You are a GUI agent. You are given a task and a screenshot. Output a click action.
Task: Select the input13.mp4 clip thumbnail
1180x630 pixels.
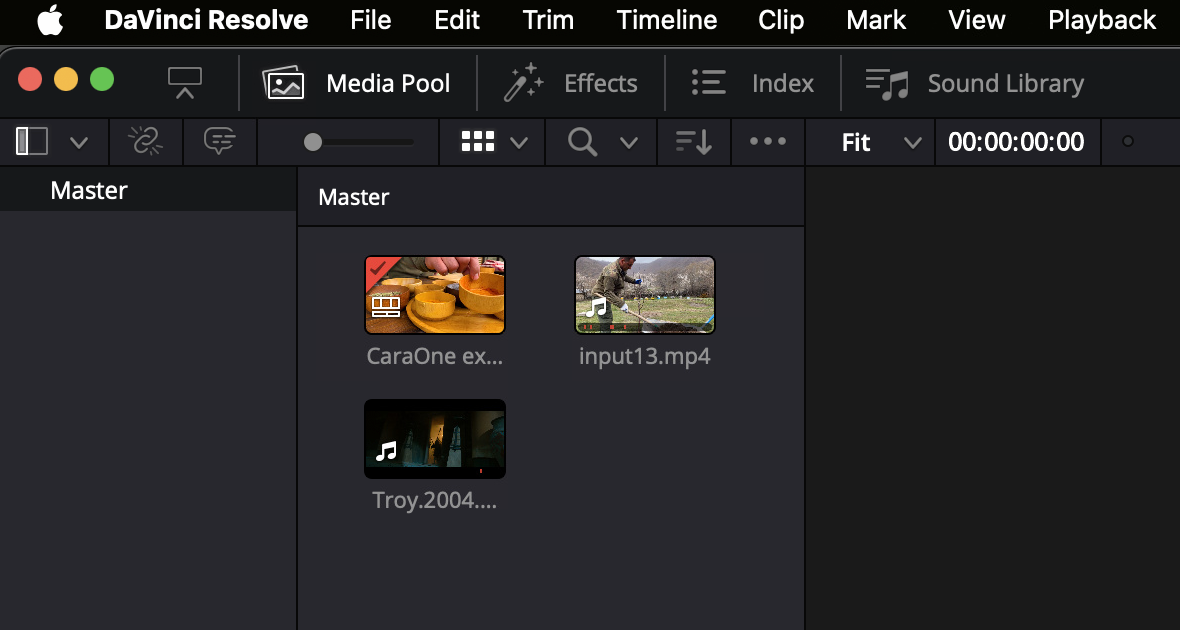click(645, 295)
